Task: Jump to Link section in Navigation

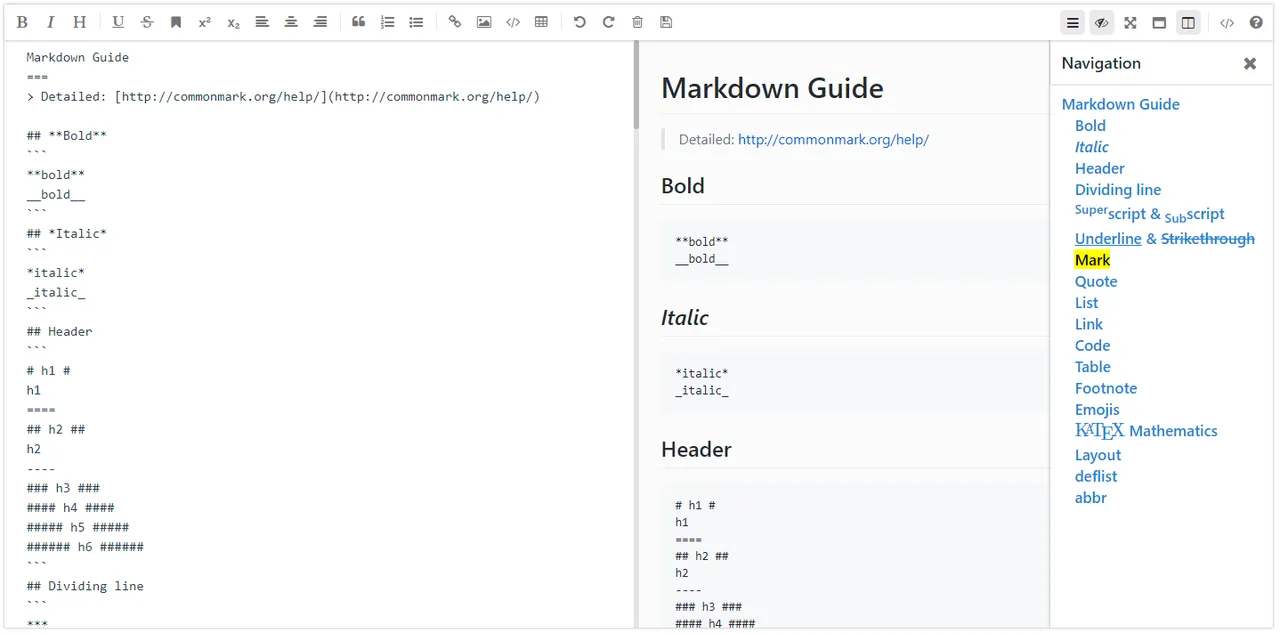Action: (x=1088, y=324)
